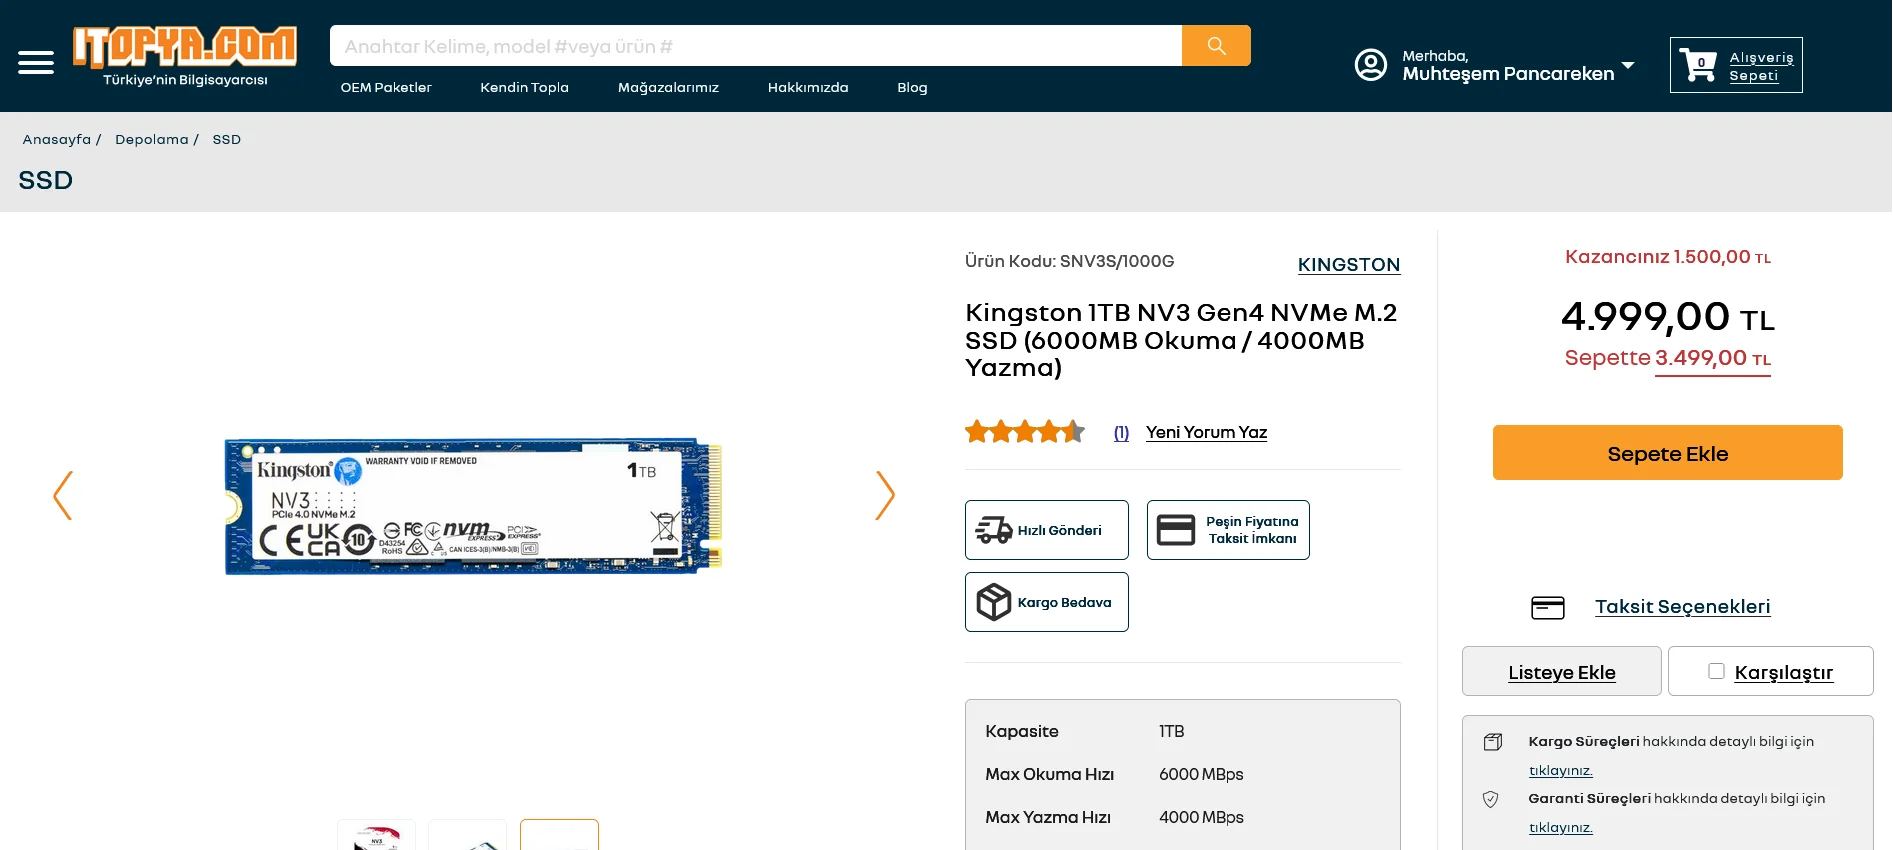Click Kazancınız 1.500,00 TL savings text
This screenshot has height=850, width=1893.
(1668, 257)
